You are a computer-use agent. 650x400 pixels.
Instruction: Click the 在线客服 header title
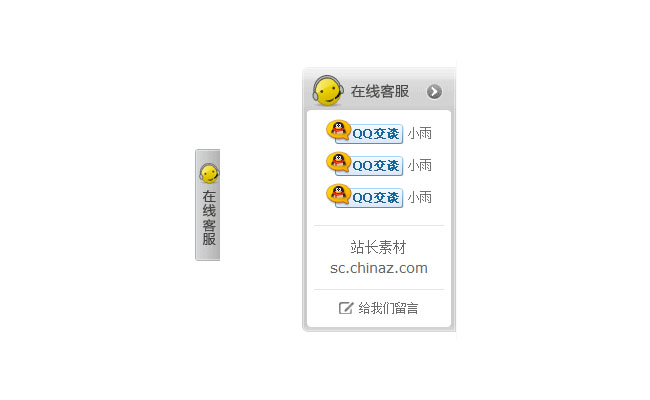[380, 91]
